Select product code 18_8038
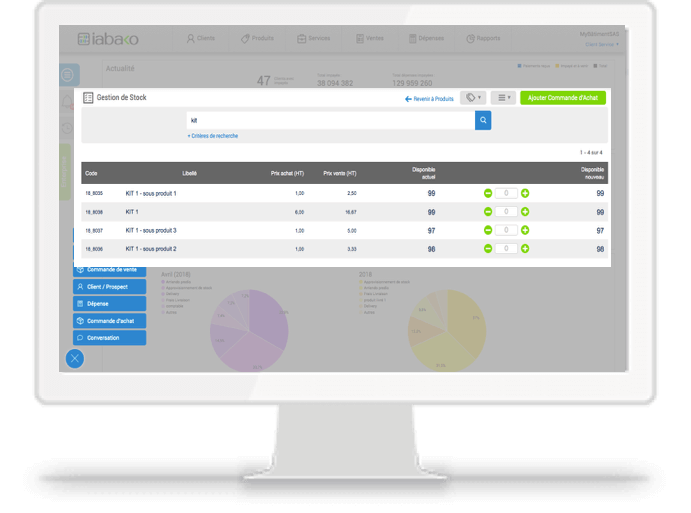Screen dimensions: 691x513 tap(94, 212)
